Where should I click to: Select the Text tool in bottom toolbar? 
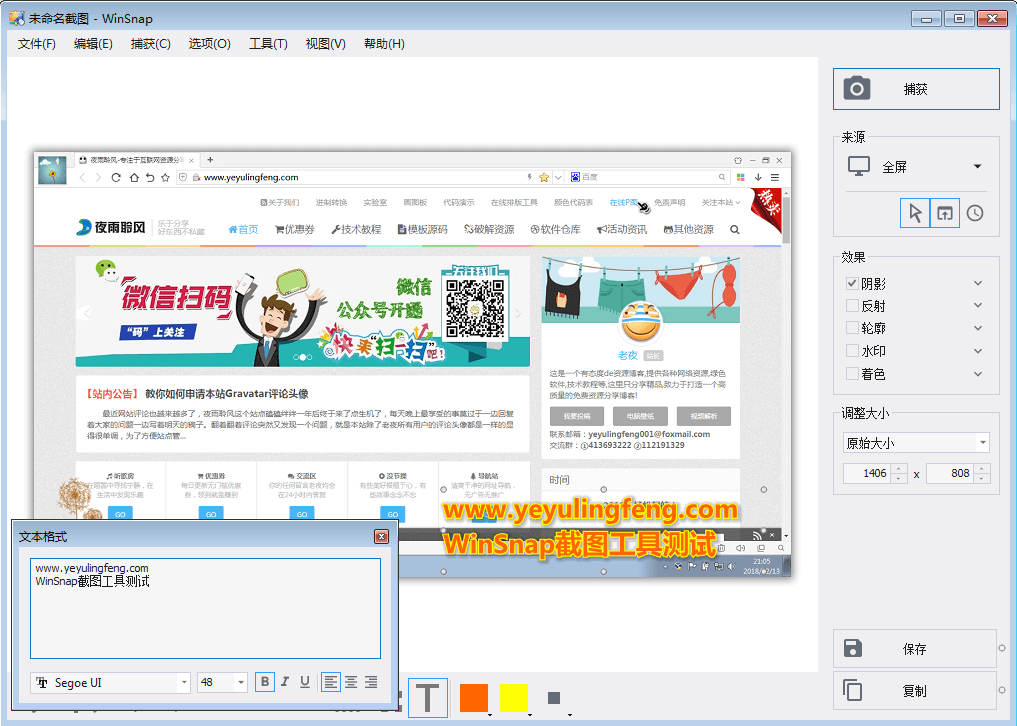427,698
